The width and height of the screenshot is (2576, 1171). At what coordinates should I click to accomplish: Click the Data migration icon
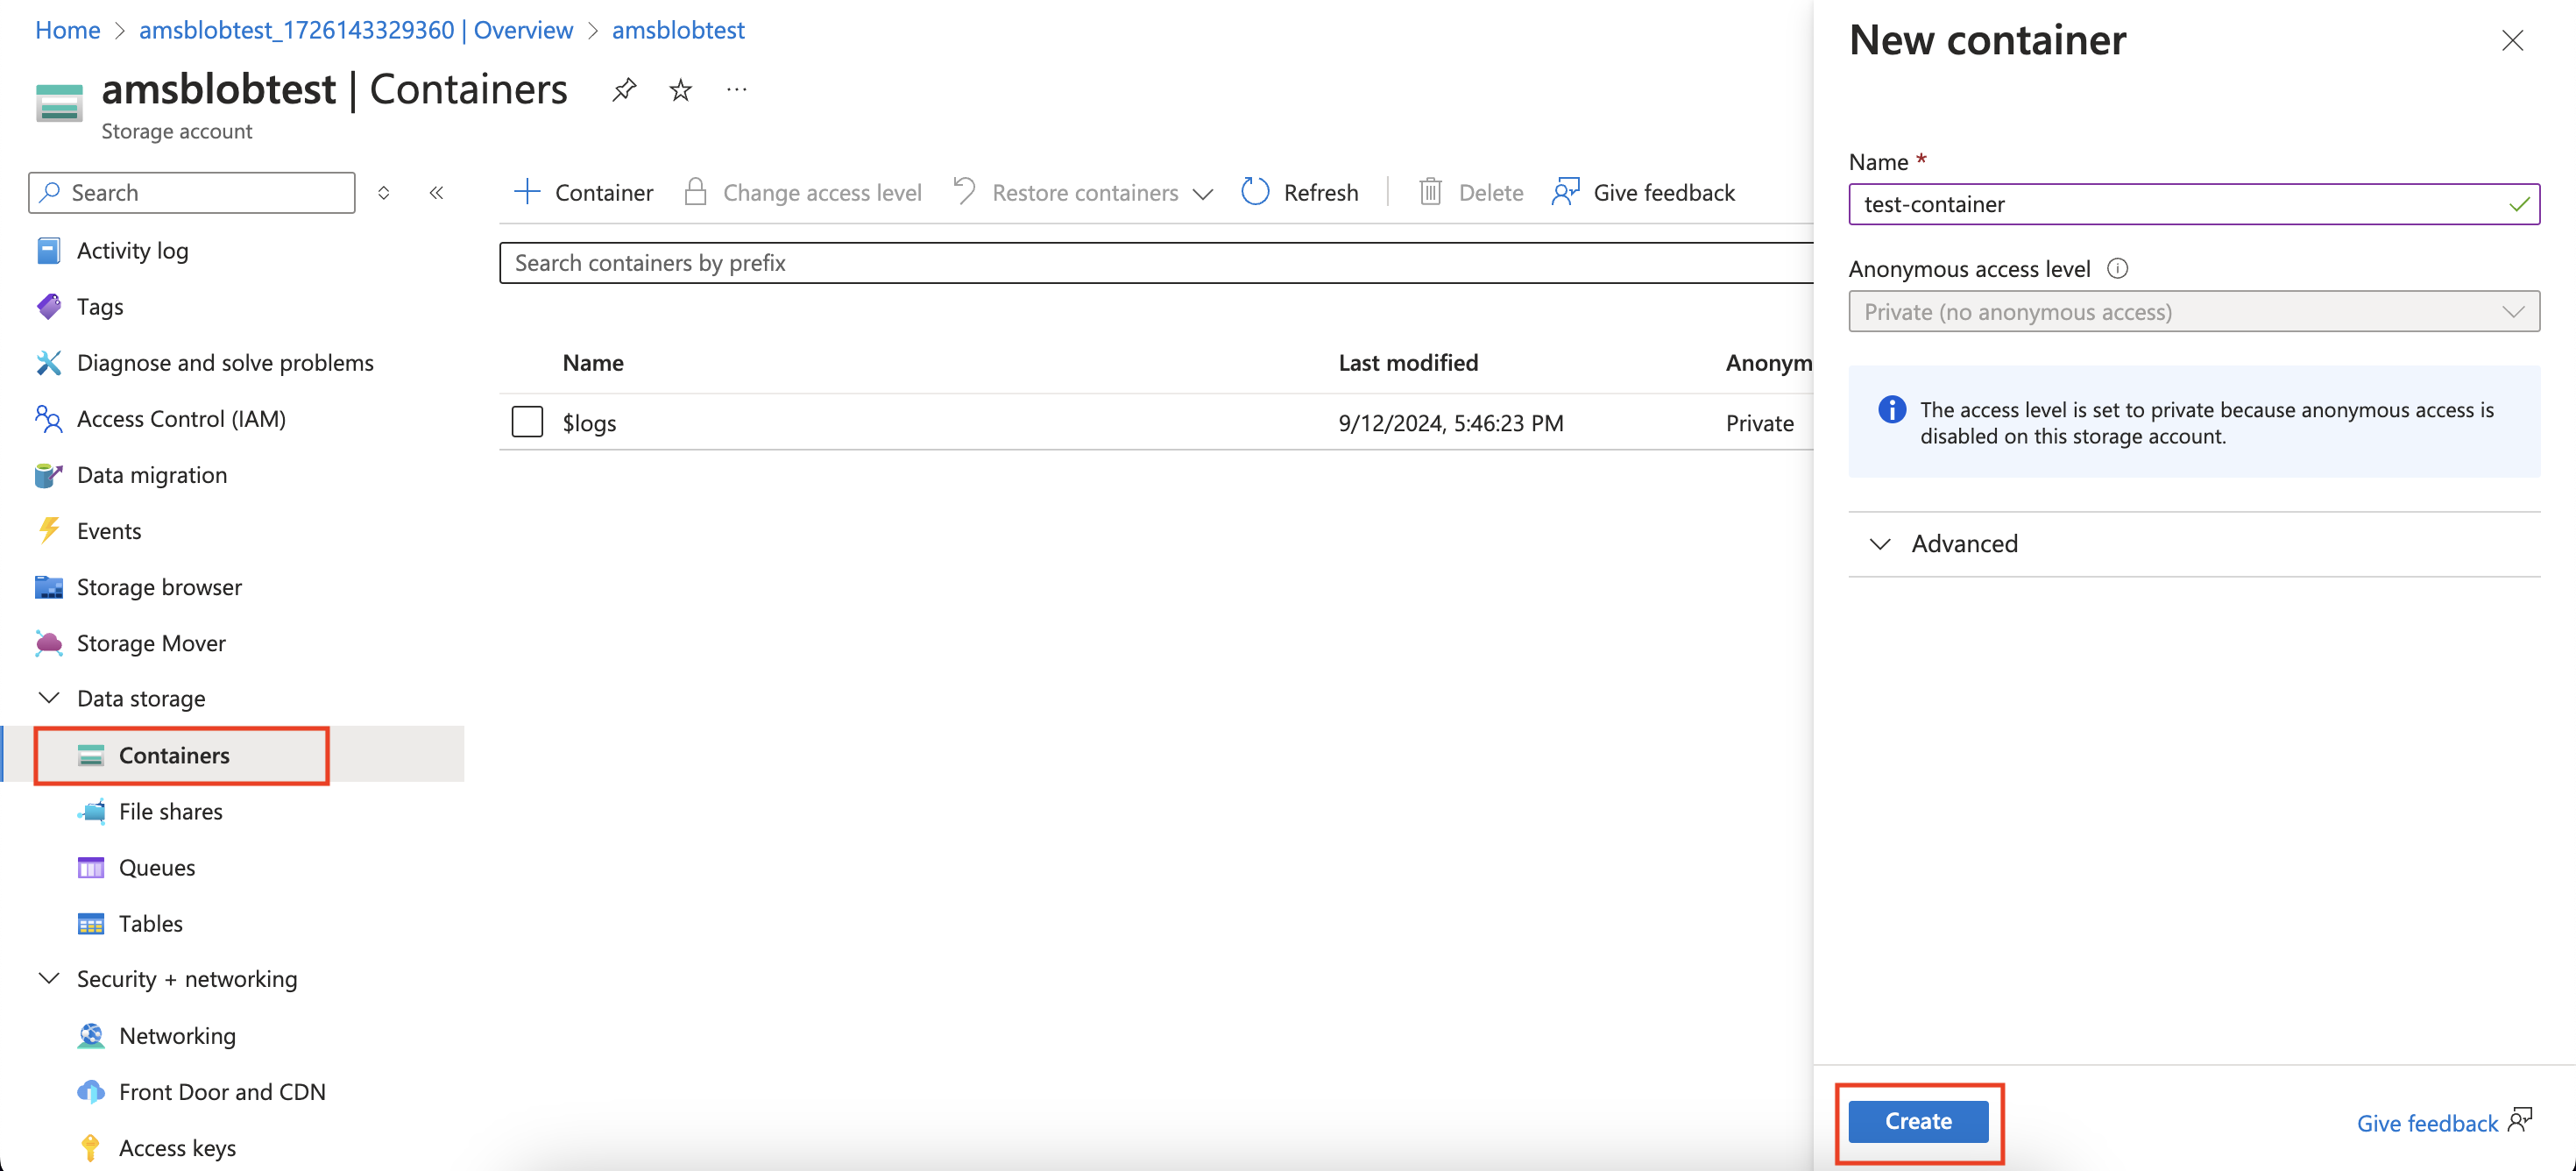pos(48,474)
